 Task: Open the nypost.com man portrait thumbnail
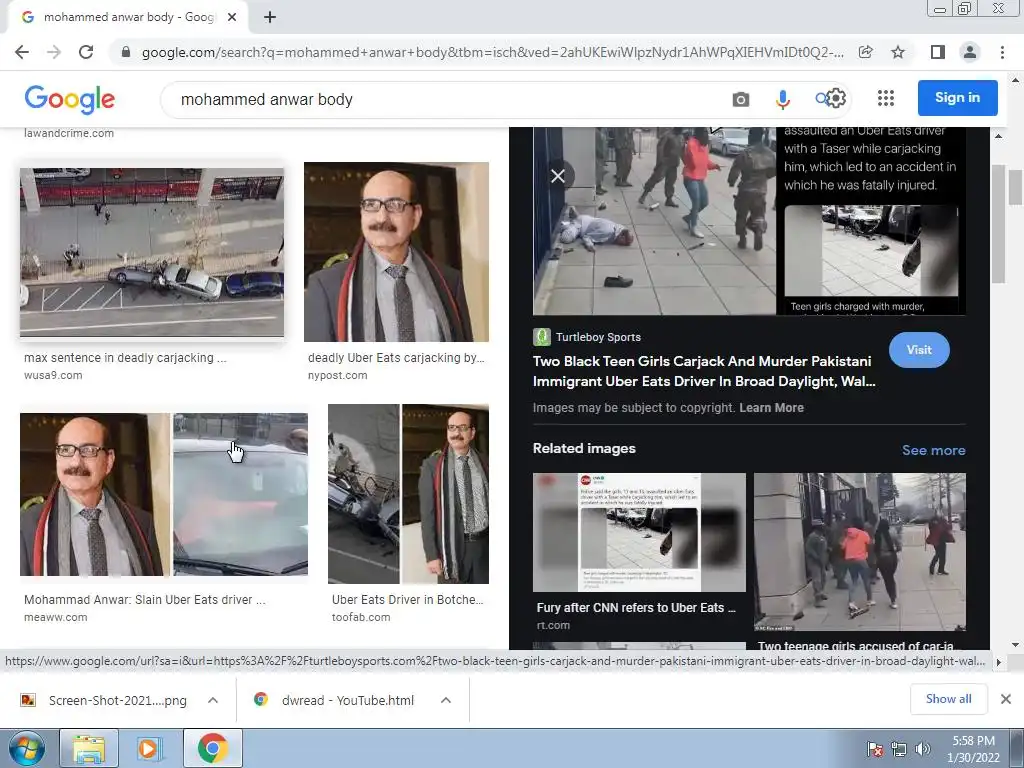[x=396, y=252]
